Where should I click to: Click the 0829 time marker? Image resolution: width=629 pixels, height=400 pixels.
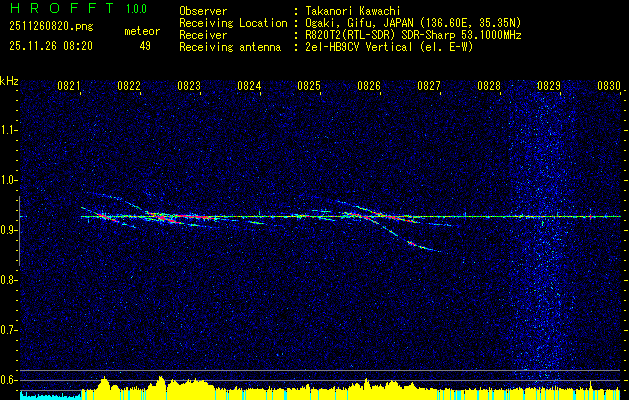(549, 85)
